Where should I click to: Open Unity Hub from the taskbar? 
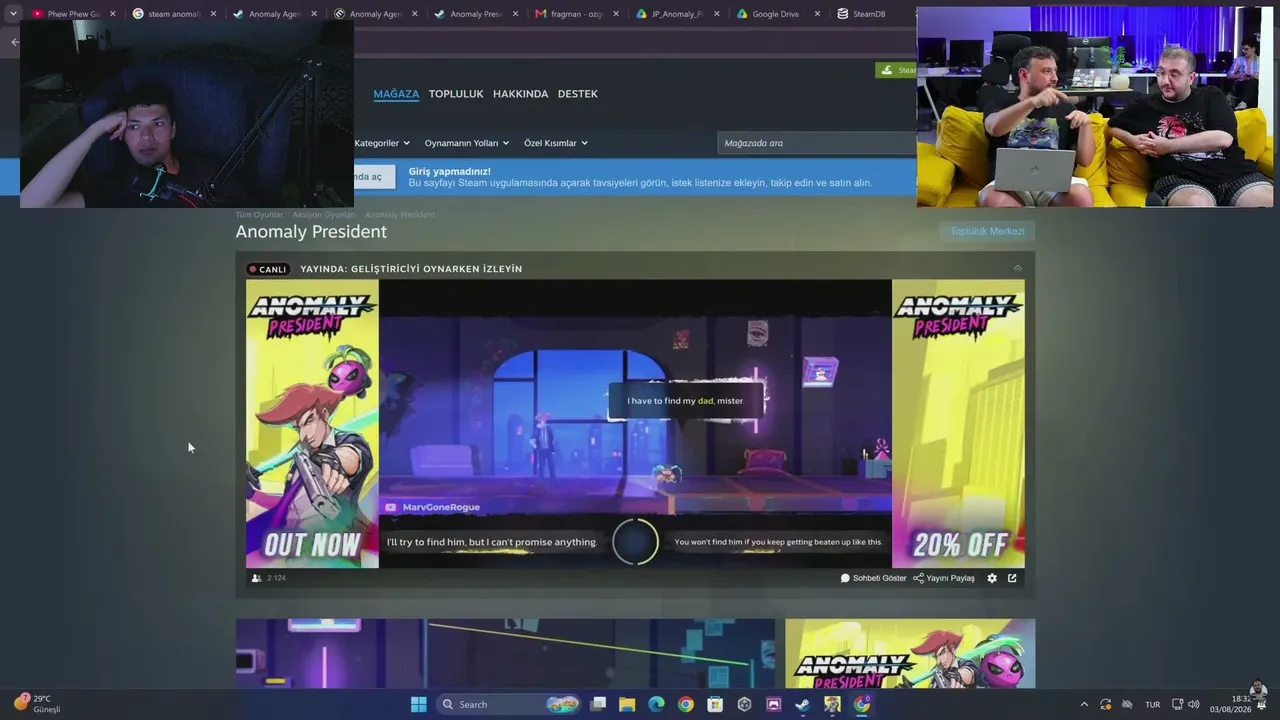coord(744,704)
